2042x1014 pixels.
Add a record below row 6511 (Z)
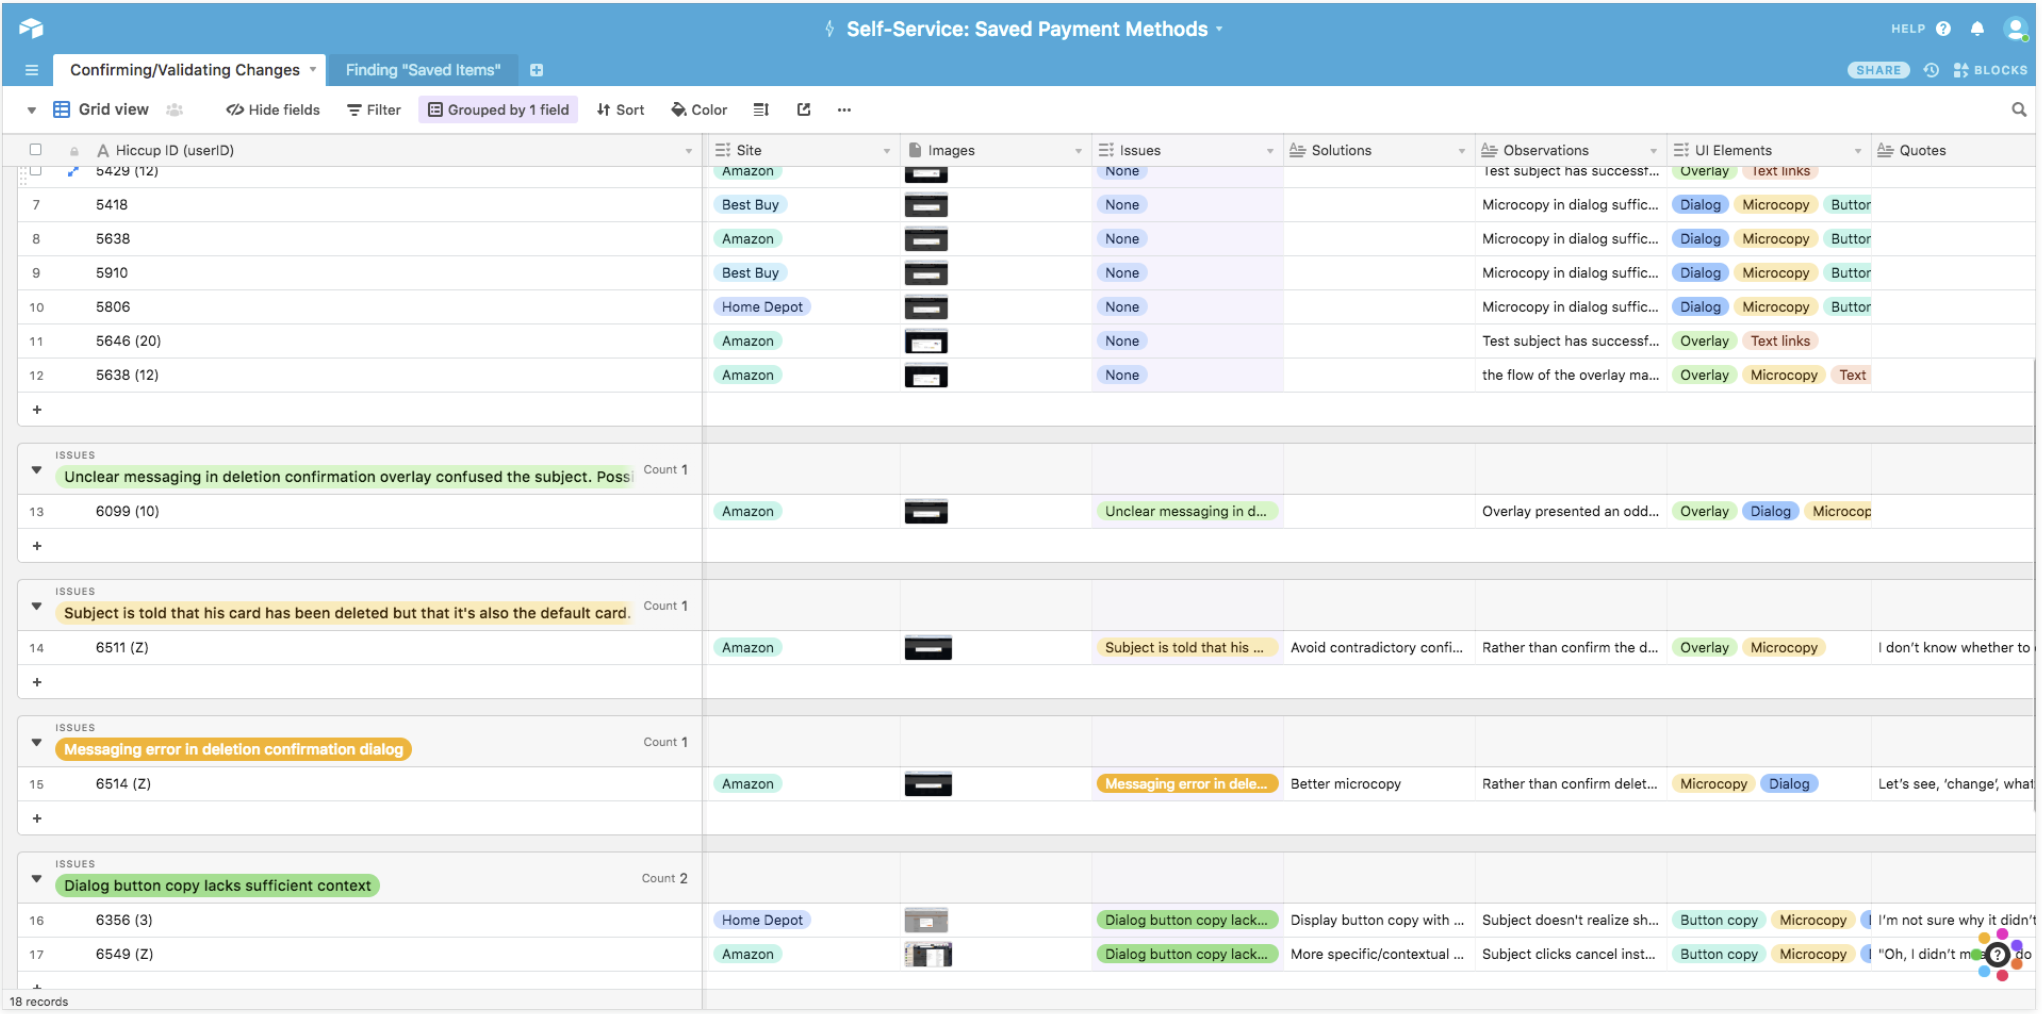[37, 682]
